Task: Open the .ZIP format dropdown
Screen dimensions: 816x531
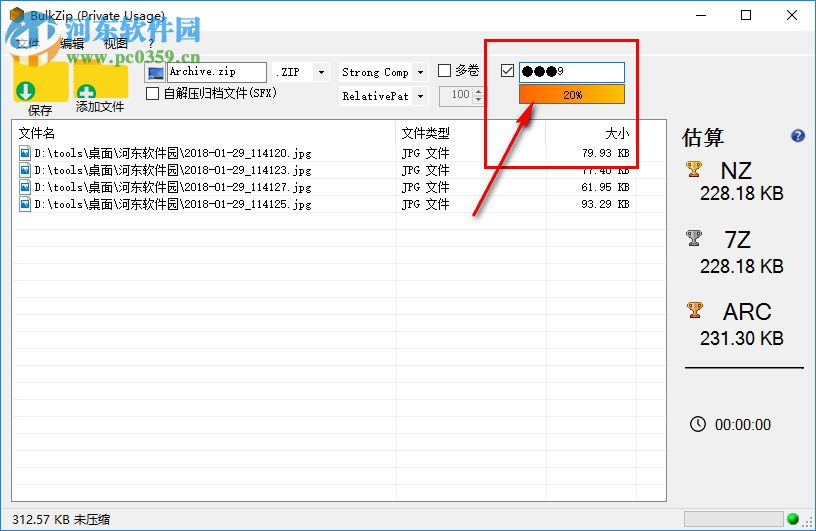Action: pyautogui.click(x=322, y=72)
